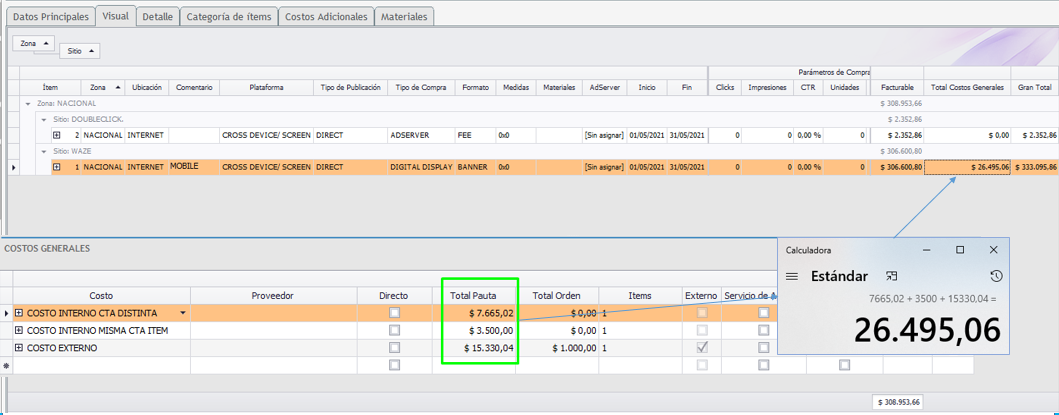Check Directo for COSTO INTERNO CTA DISTINTA

[394, 313]
